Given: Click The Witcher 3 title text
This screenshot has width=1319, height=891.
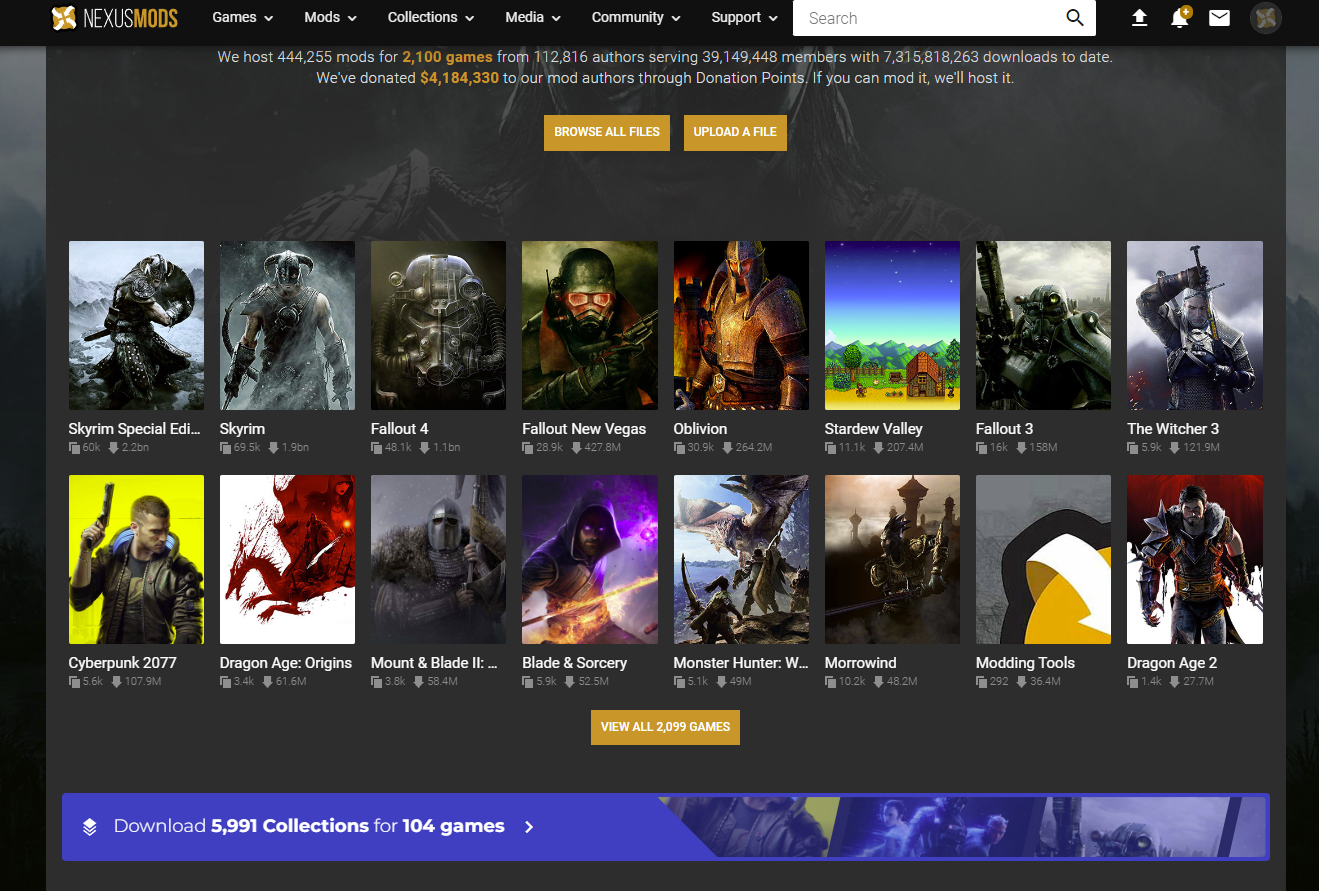Looking at the screenshot, I should (x=1173, y=428).
